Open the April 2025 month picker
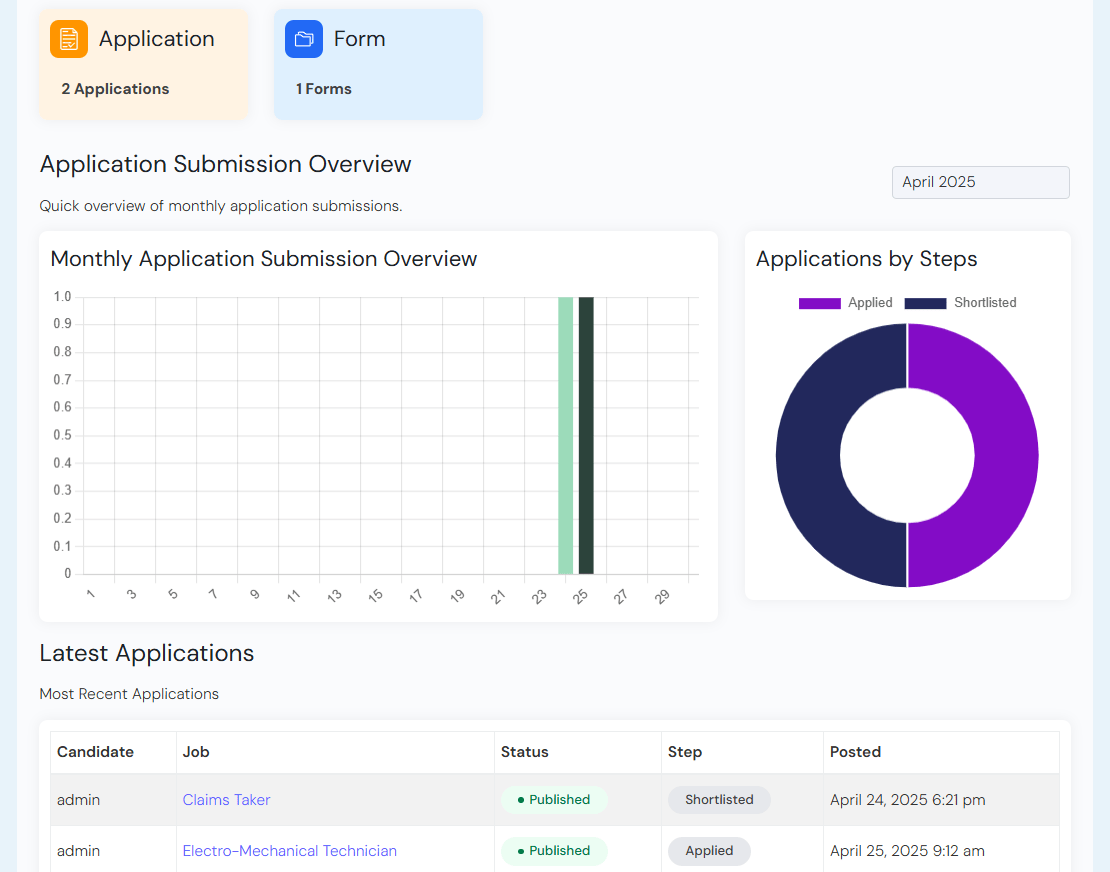The height and width of the screenshot is (872, 1110). pyautogui.click(x=980, y=182)
